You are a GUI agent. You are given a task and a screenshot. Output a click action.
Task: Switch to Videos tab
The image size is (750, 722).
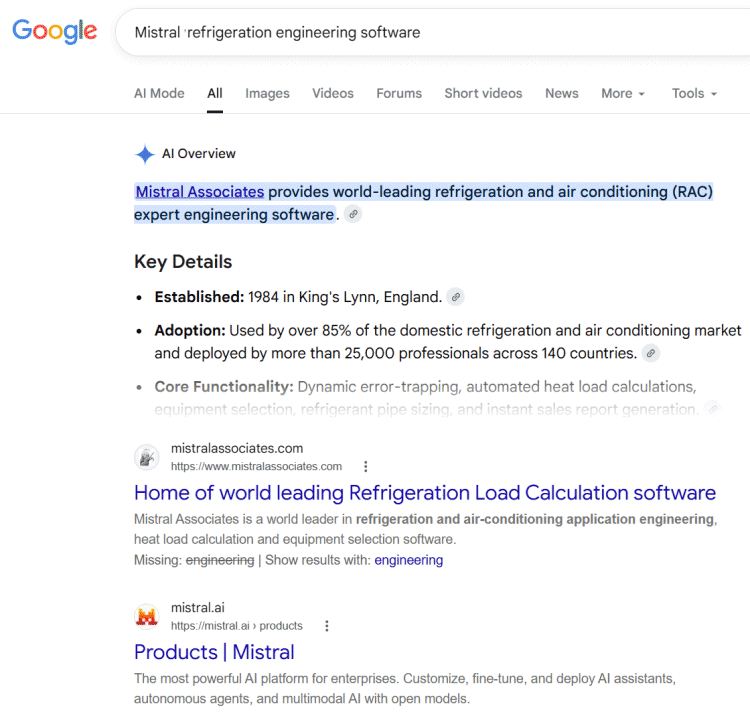pyautogui.click(x=333, y=93)
